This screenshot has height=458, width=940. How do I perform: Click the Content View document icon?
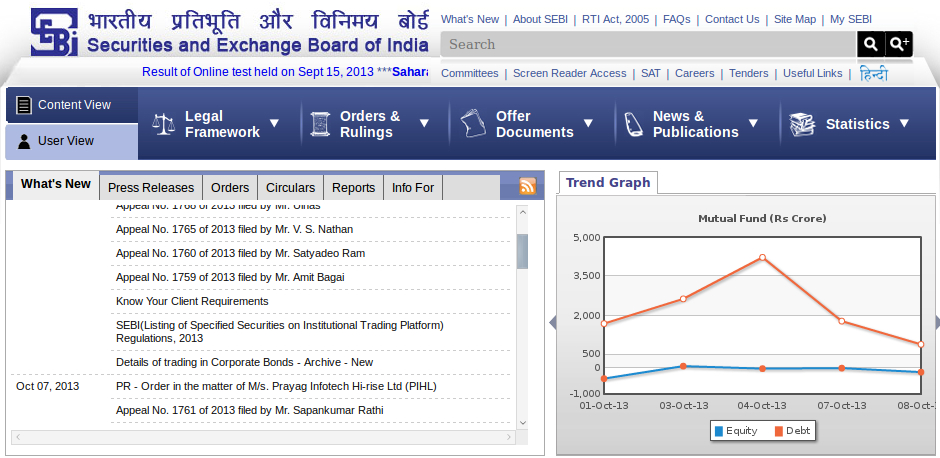[x=24, y=105]
